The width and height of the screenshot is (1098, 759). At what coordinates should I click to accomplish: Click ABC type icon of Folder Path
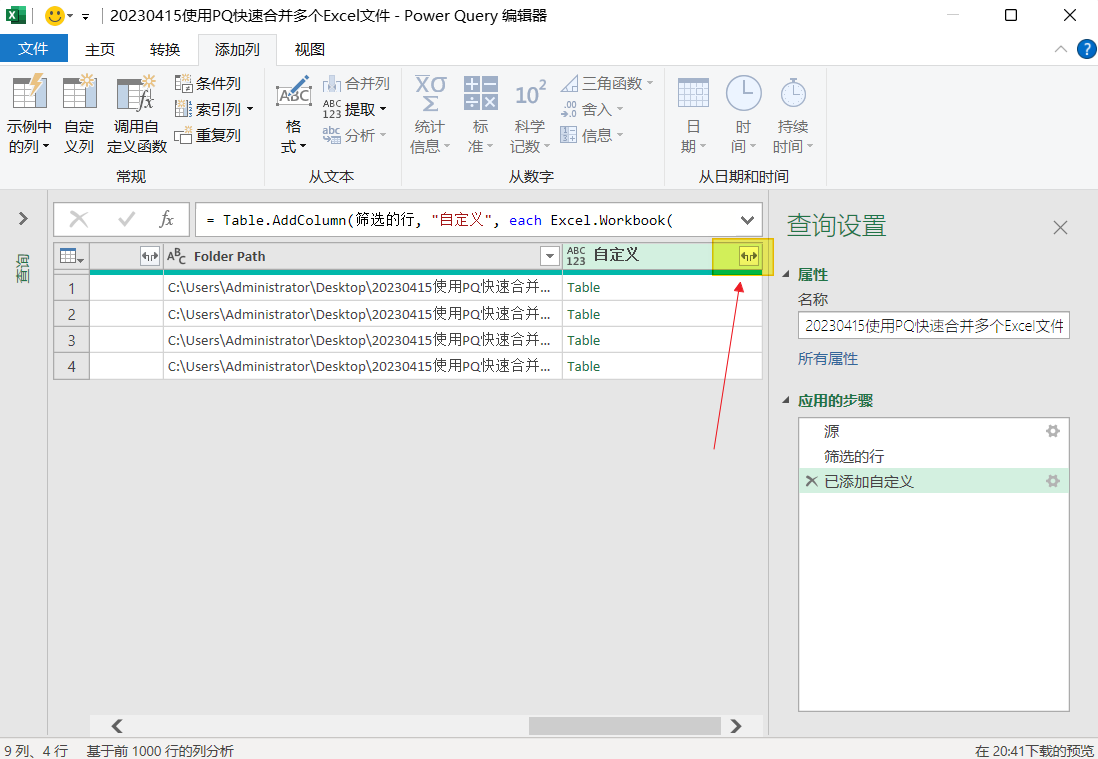pos(177,256)
